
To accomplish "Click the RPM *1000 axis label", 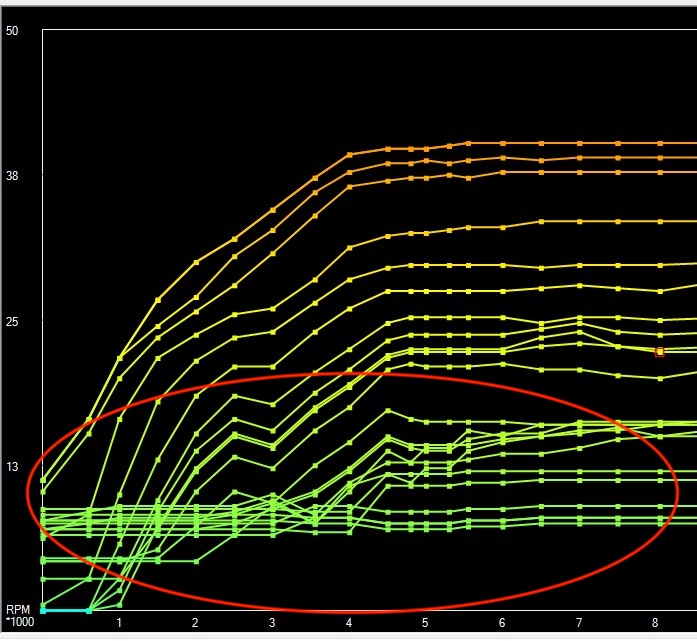I will [x=18, y=615].
